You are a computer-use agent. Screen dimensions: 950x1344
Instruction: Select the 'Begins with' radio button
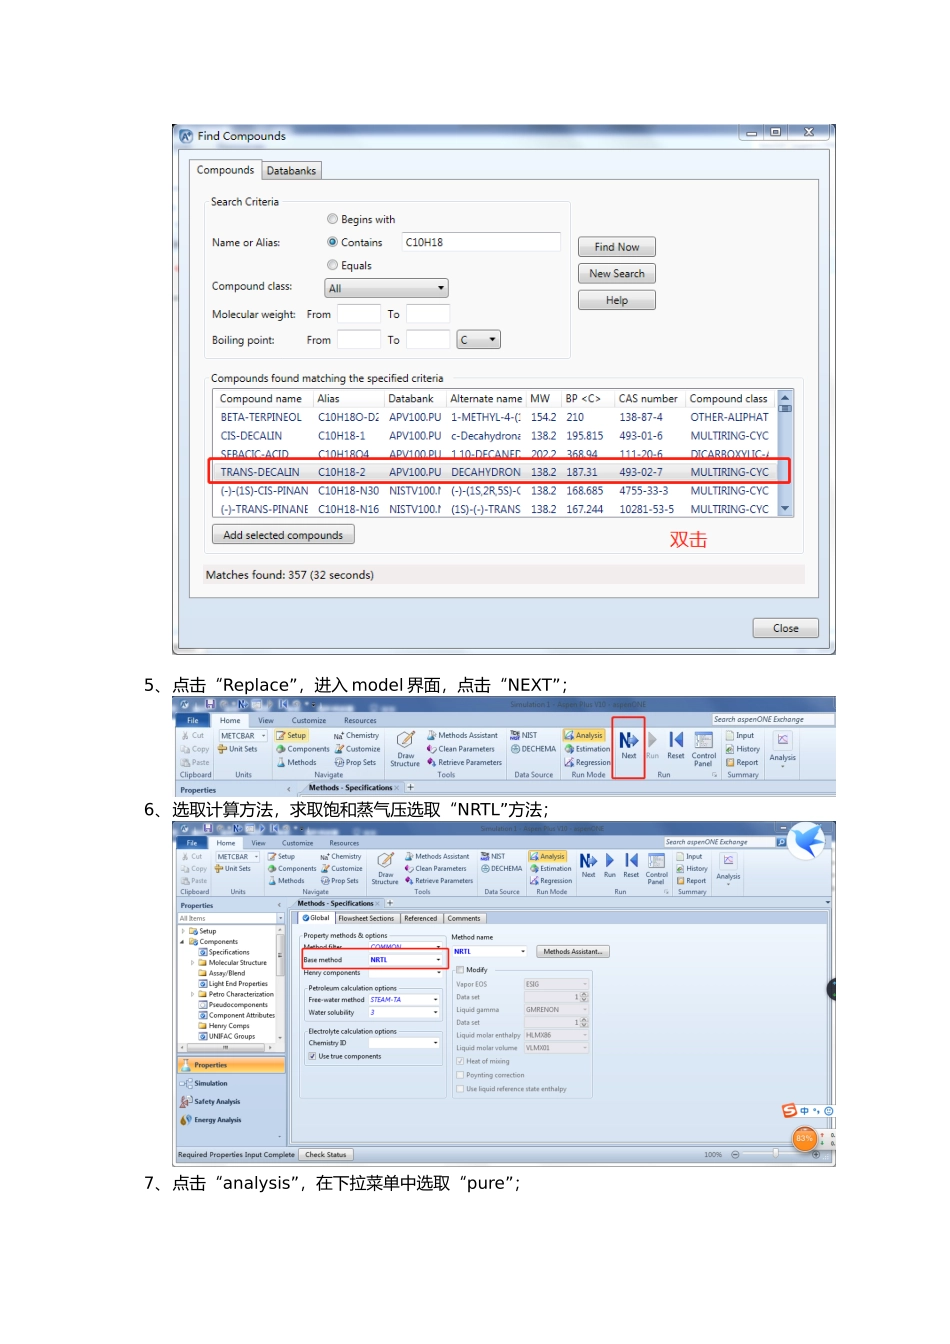point(333,219)
